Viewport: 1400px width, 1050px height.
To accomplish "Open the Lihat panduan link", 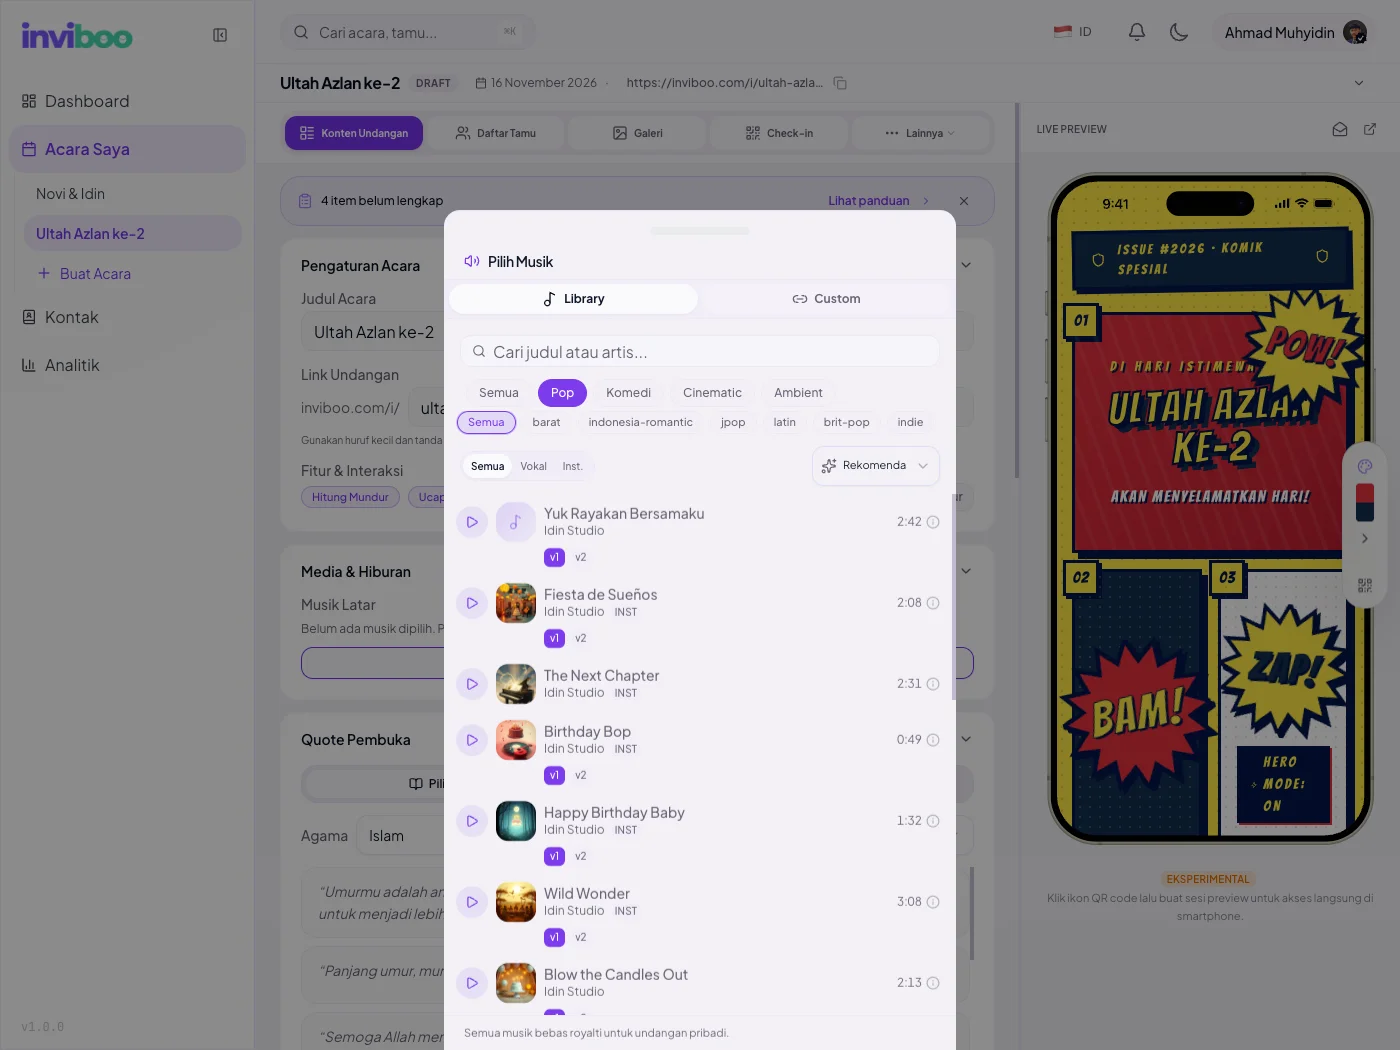I will pos(869,201).
